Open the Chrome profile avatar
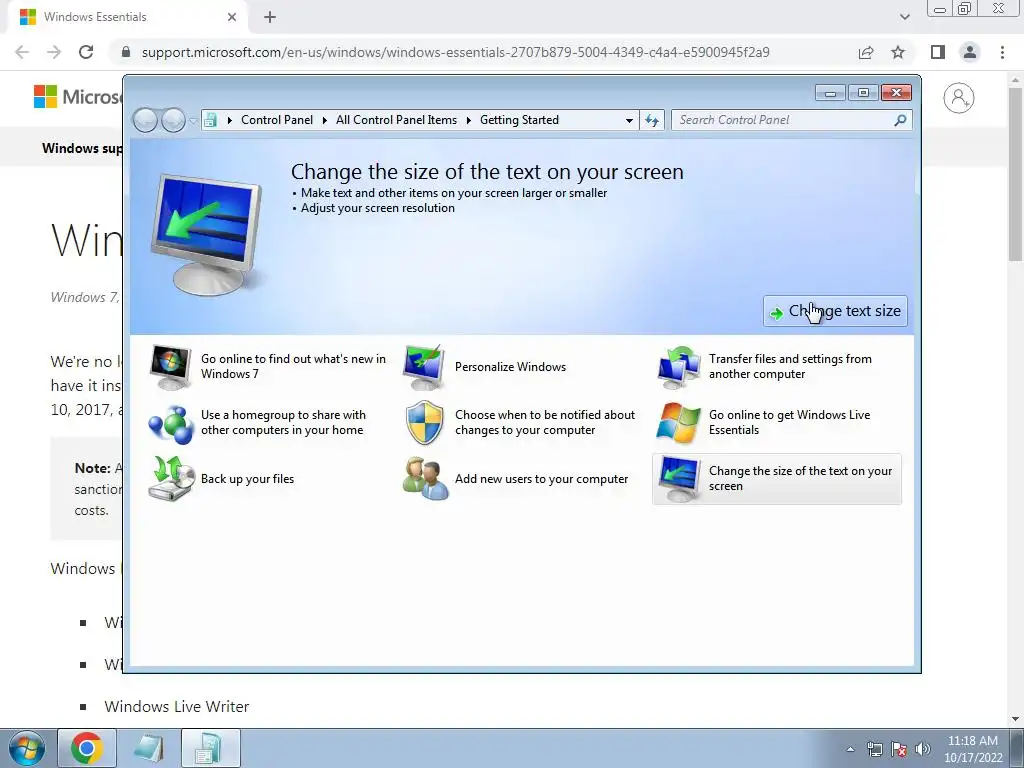 point(970,52)
